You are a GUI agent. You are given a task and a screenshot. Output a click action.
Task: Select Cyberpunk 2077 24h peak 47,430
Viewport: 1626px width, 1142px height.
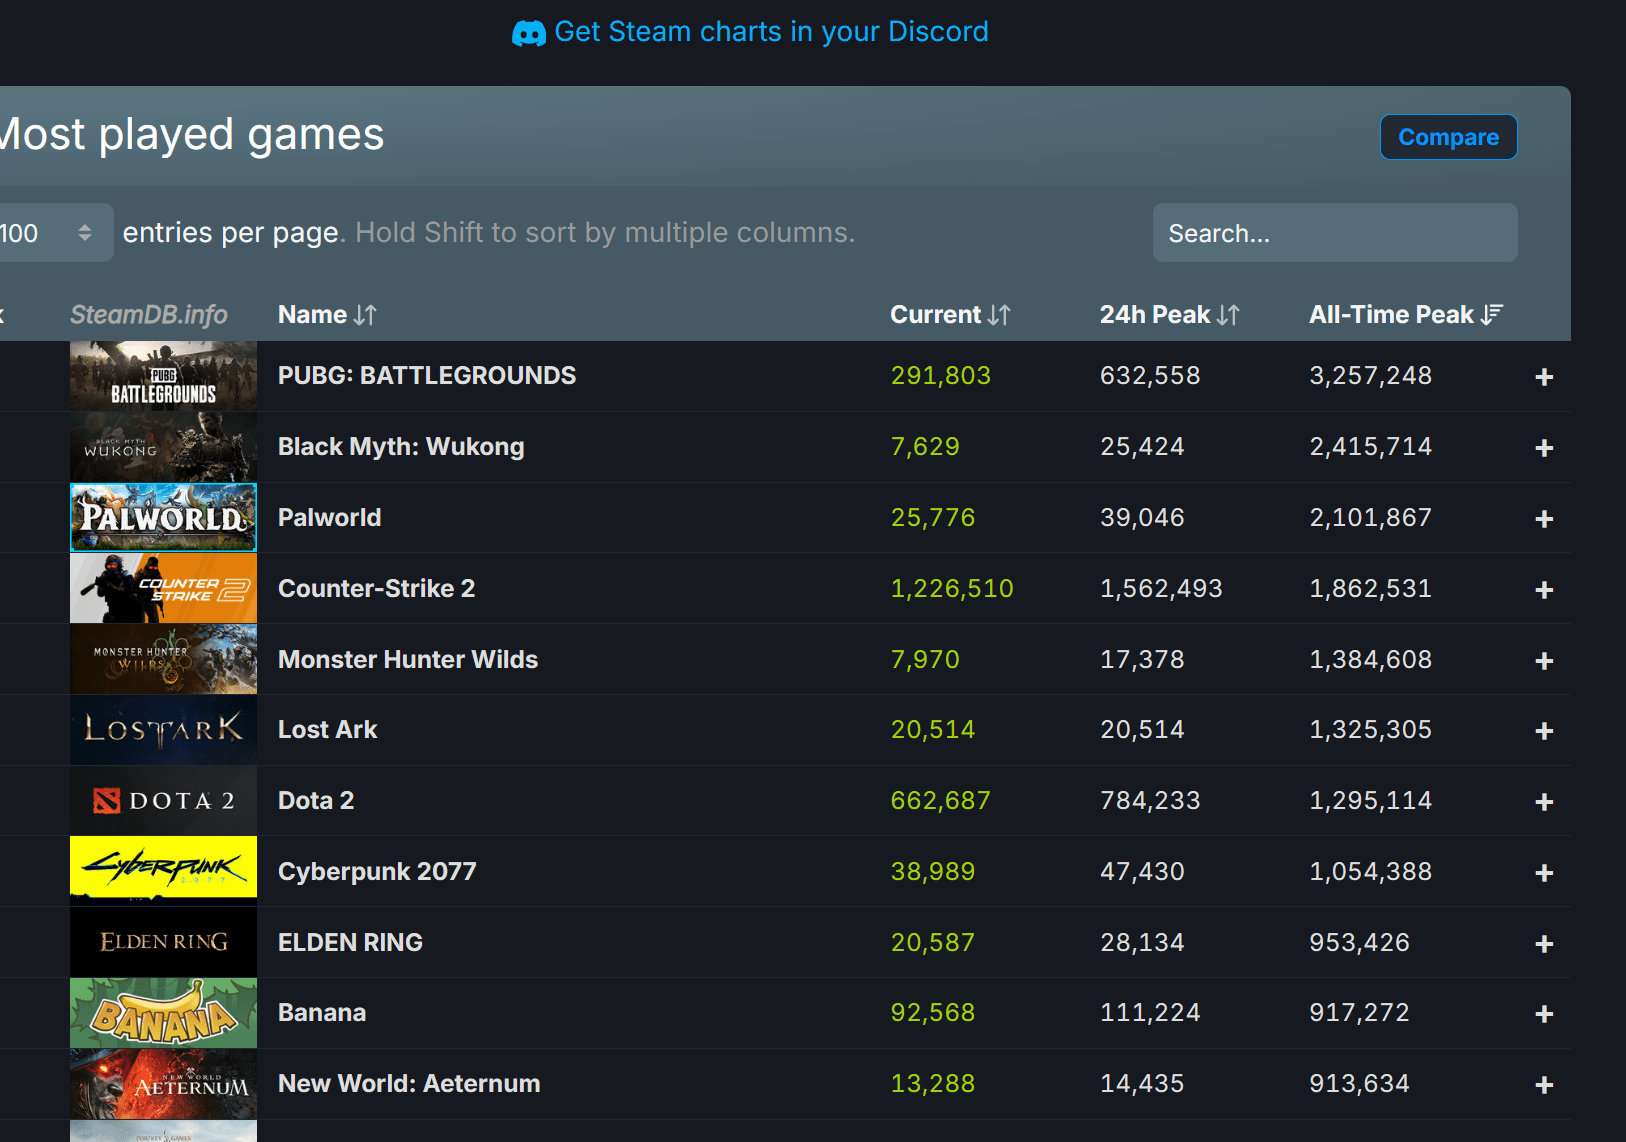[x=1142, y=872]
